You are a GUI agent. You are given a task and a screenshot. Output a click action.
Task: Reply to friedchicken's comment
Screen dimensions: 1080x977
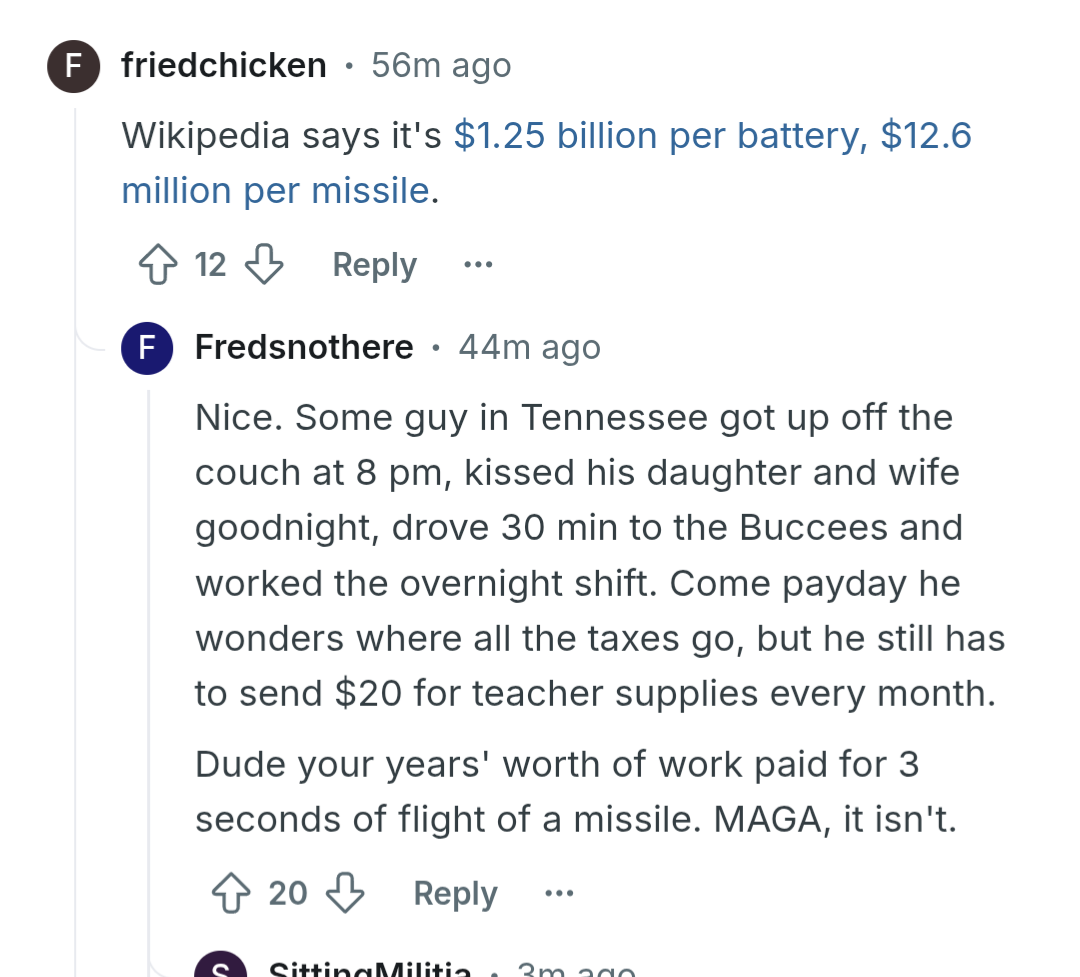[x=374, y=265]
